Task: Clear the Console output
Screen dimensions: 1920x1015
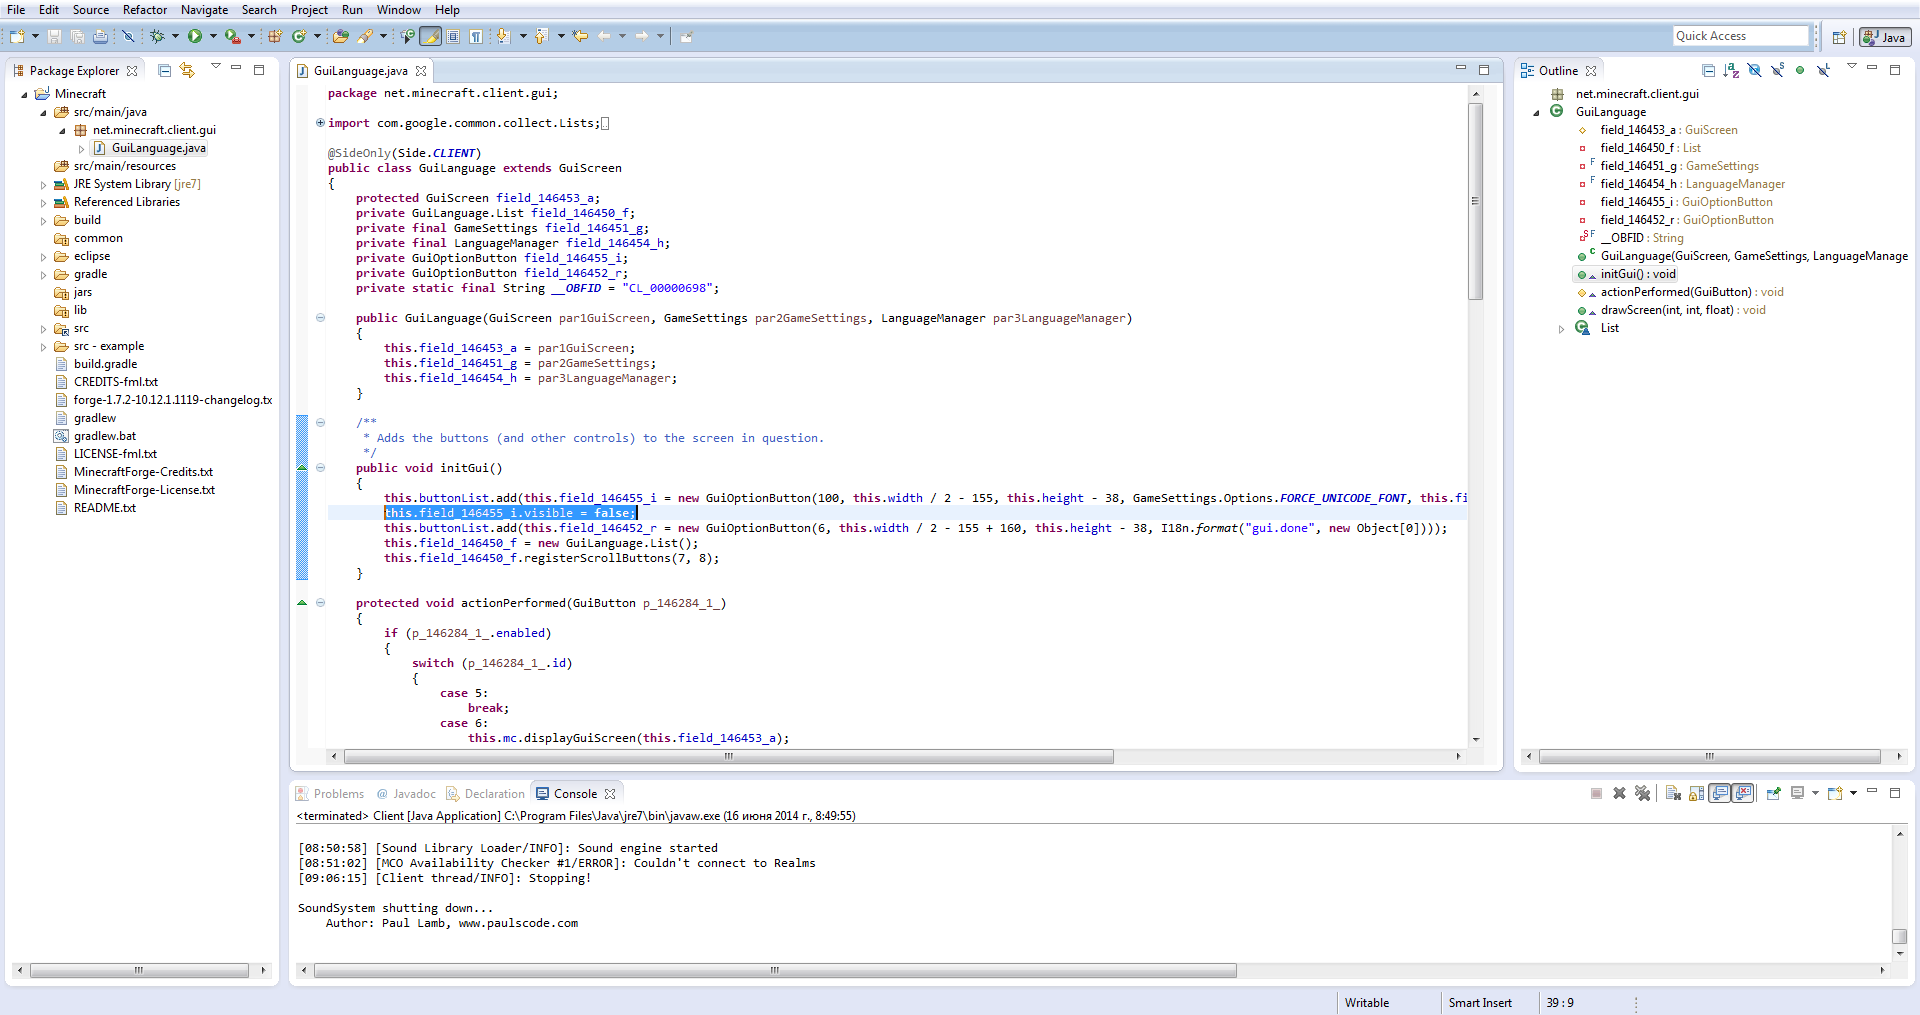Action: click(1673, 793)
